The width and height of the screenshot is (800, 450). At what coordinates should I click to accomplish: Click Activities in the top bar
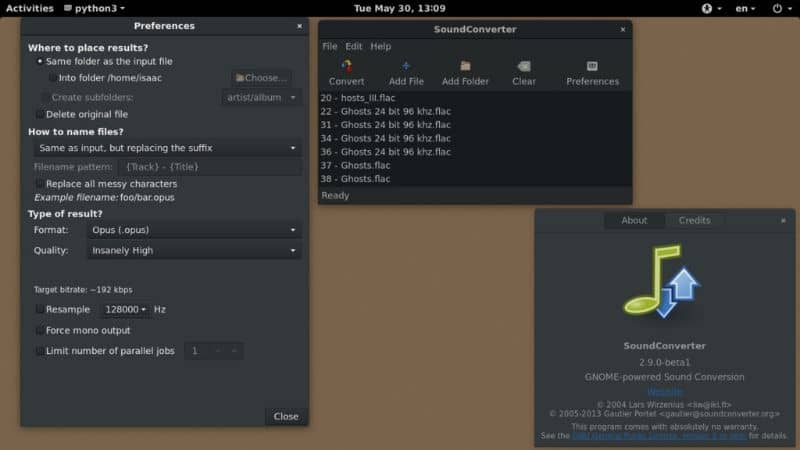(30, 8)
